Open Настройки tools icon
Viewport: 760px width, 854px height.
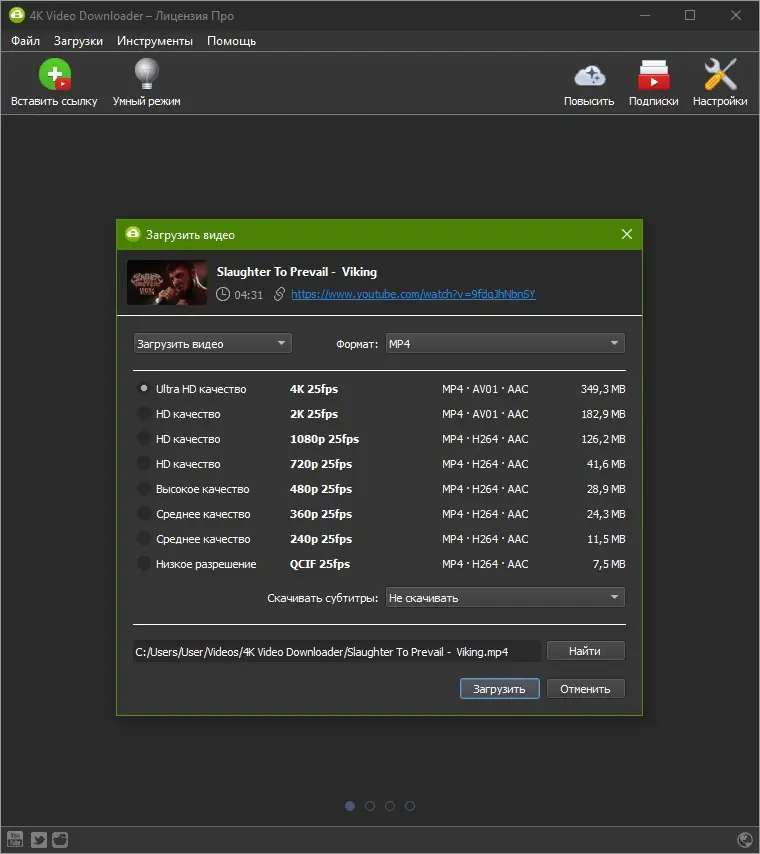(720, 75)
